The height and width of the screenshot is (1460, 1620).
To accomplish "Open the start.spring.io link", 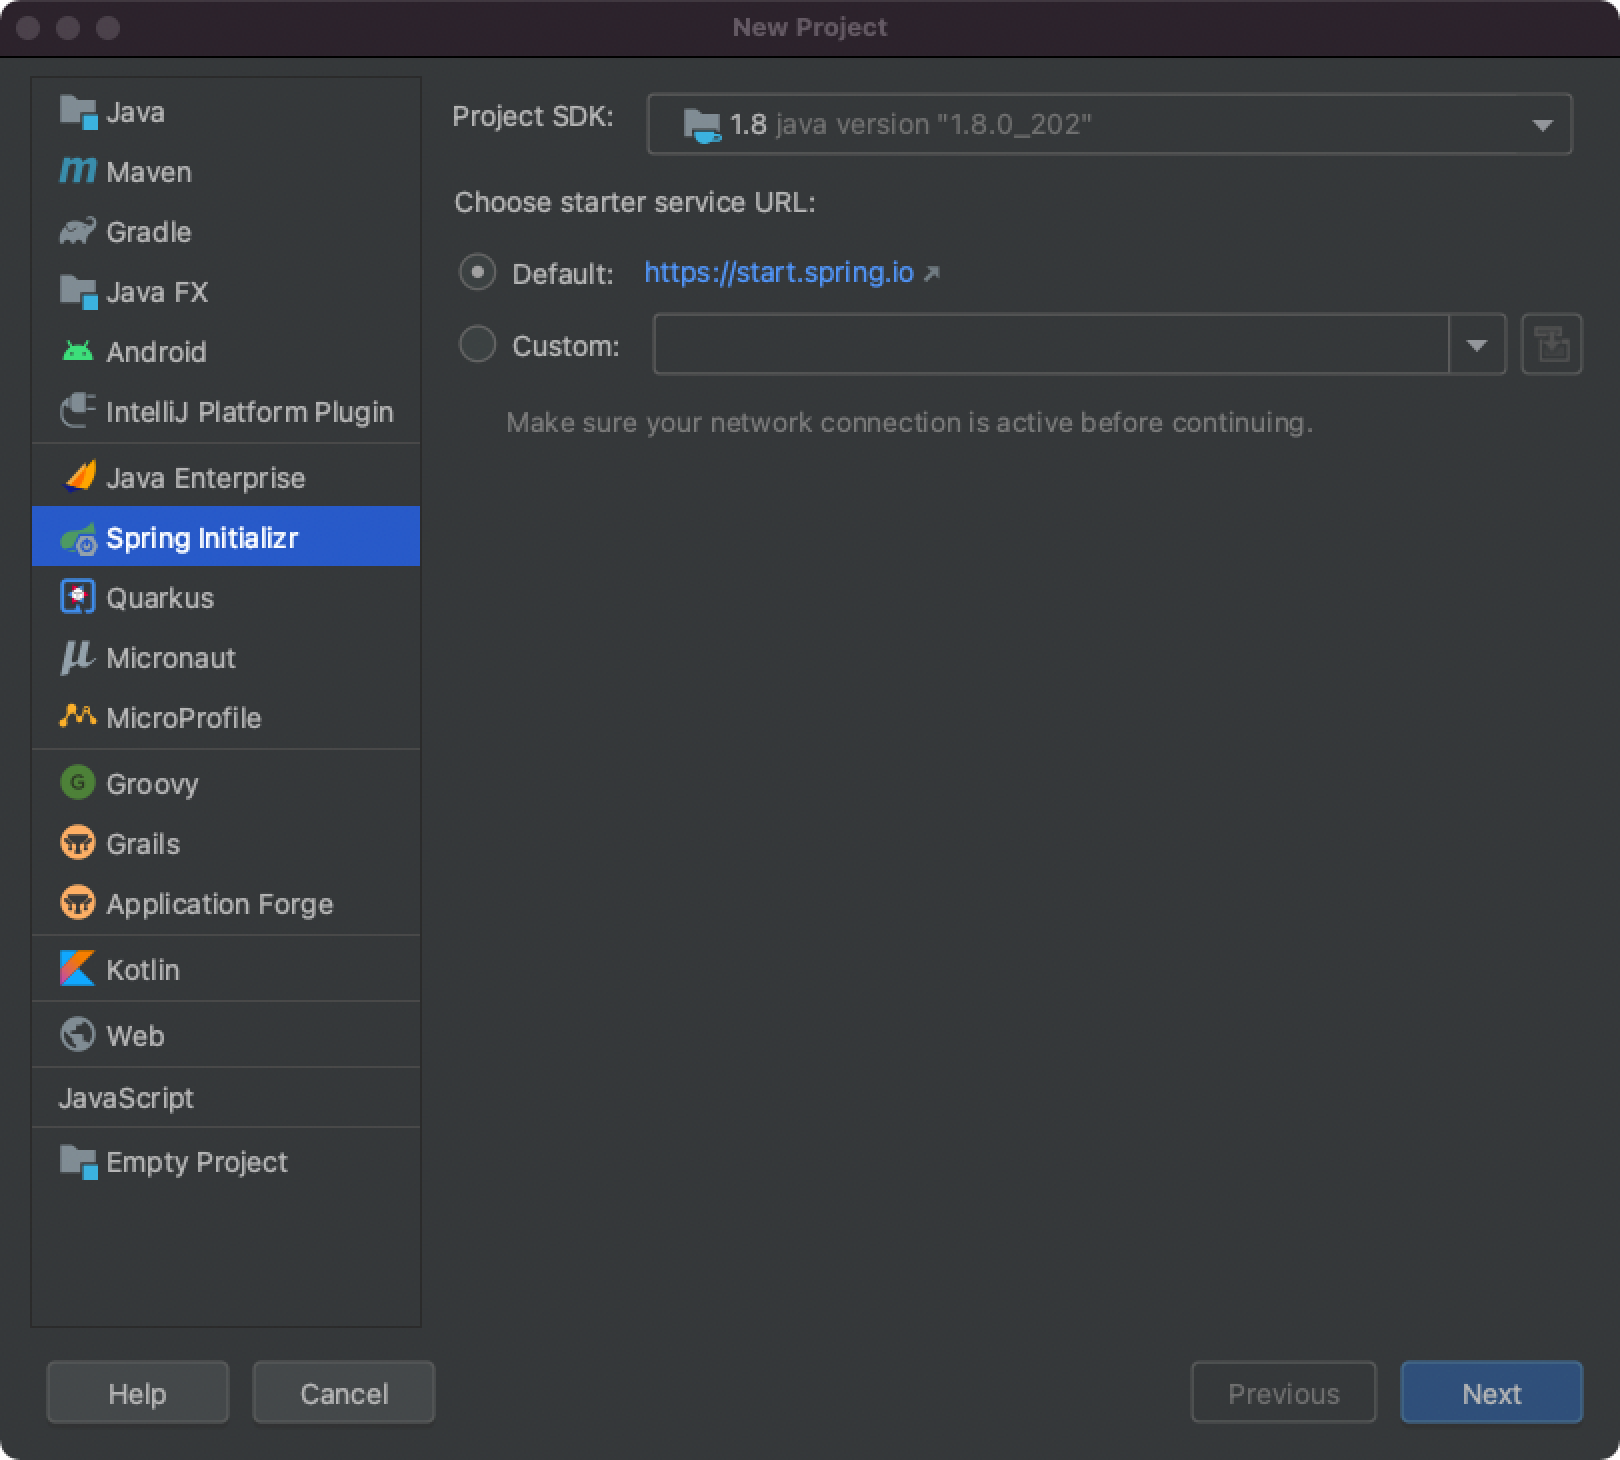I will pyautogui.click(x=779, y=273).
